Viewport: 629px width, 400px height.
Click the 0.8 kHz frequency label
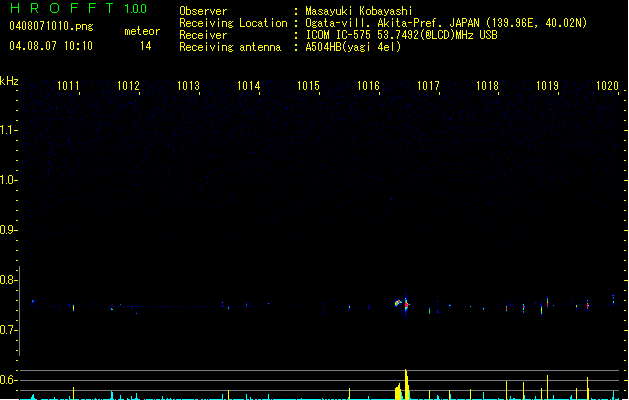point(8,280)
